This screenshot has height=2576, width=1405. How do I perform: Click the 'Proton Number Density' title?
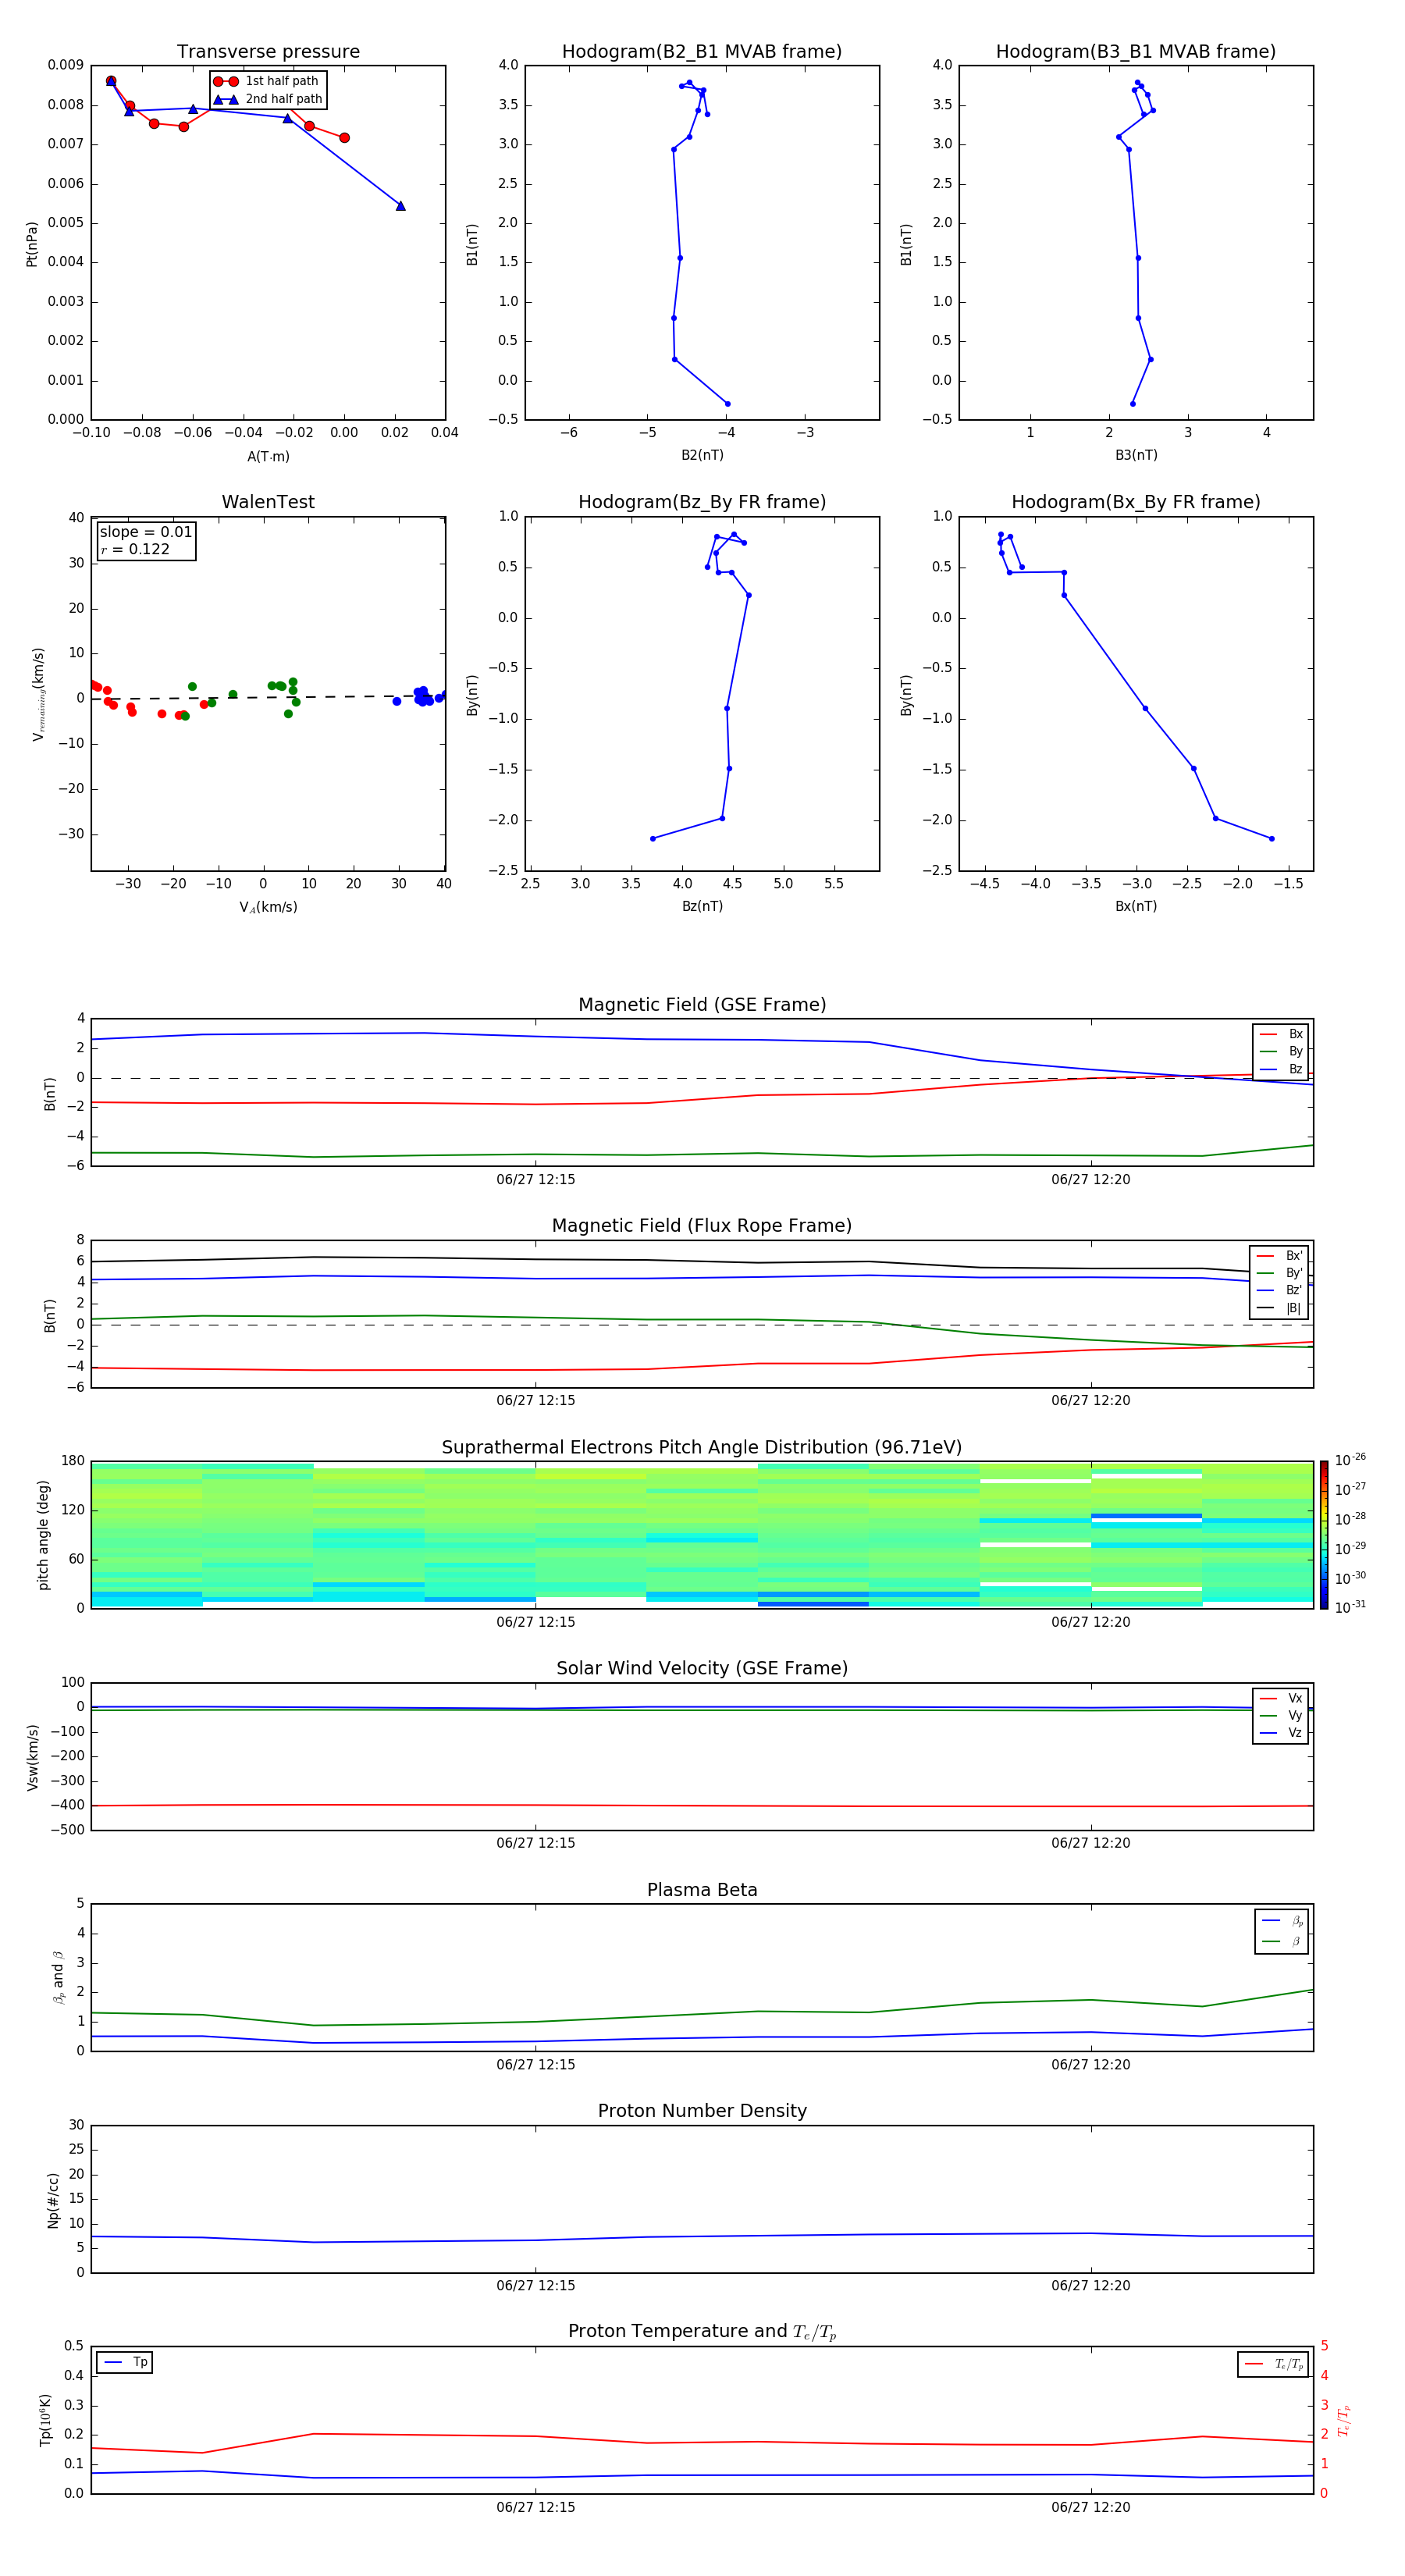pyautogui.click(x=702, y=2111)
